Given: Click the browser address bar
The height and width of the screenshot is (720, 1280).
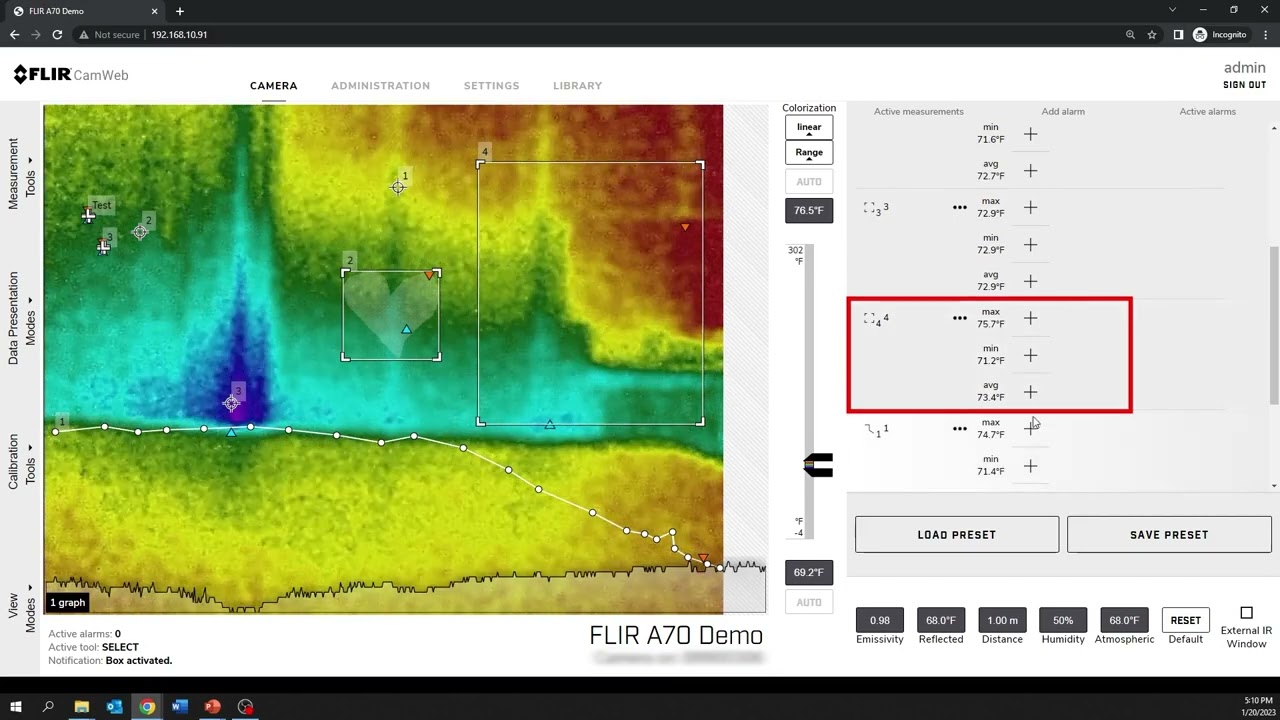Looking at the screenshot, I should tap(600, 34).
